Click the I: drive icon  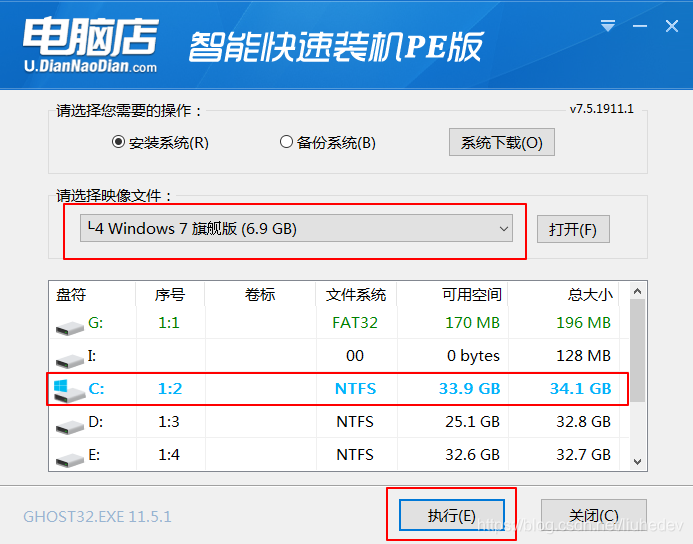(x=69, y=360)
